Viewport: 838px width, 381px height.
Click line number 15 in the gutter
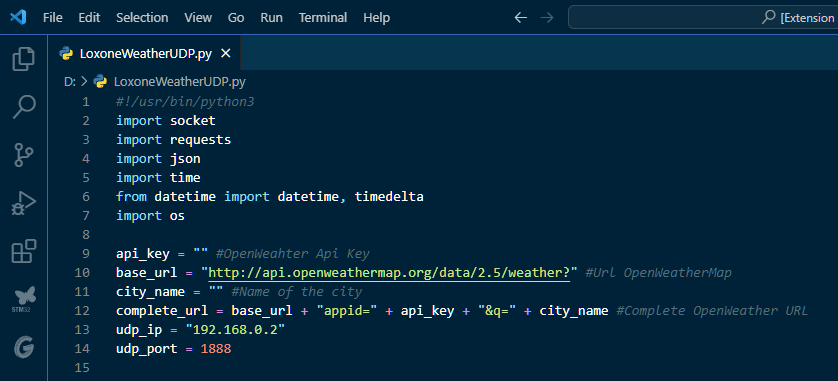(82, 368)
